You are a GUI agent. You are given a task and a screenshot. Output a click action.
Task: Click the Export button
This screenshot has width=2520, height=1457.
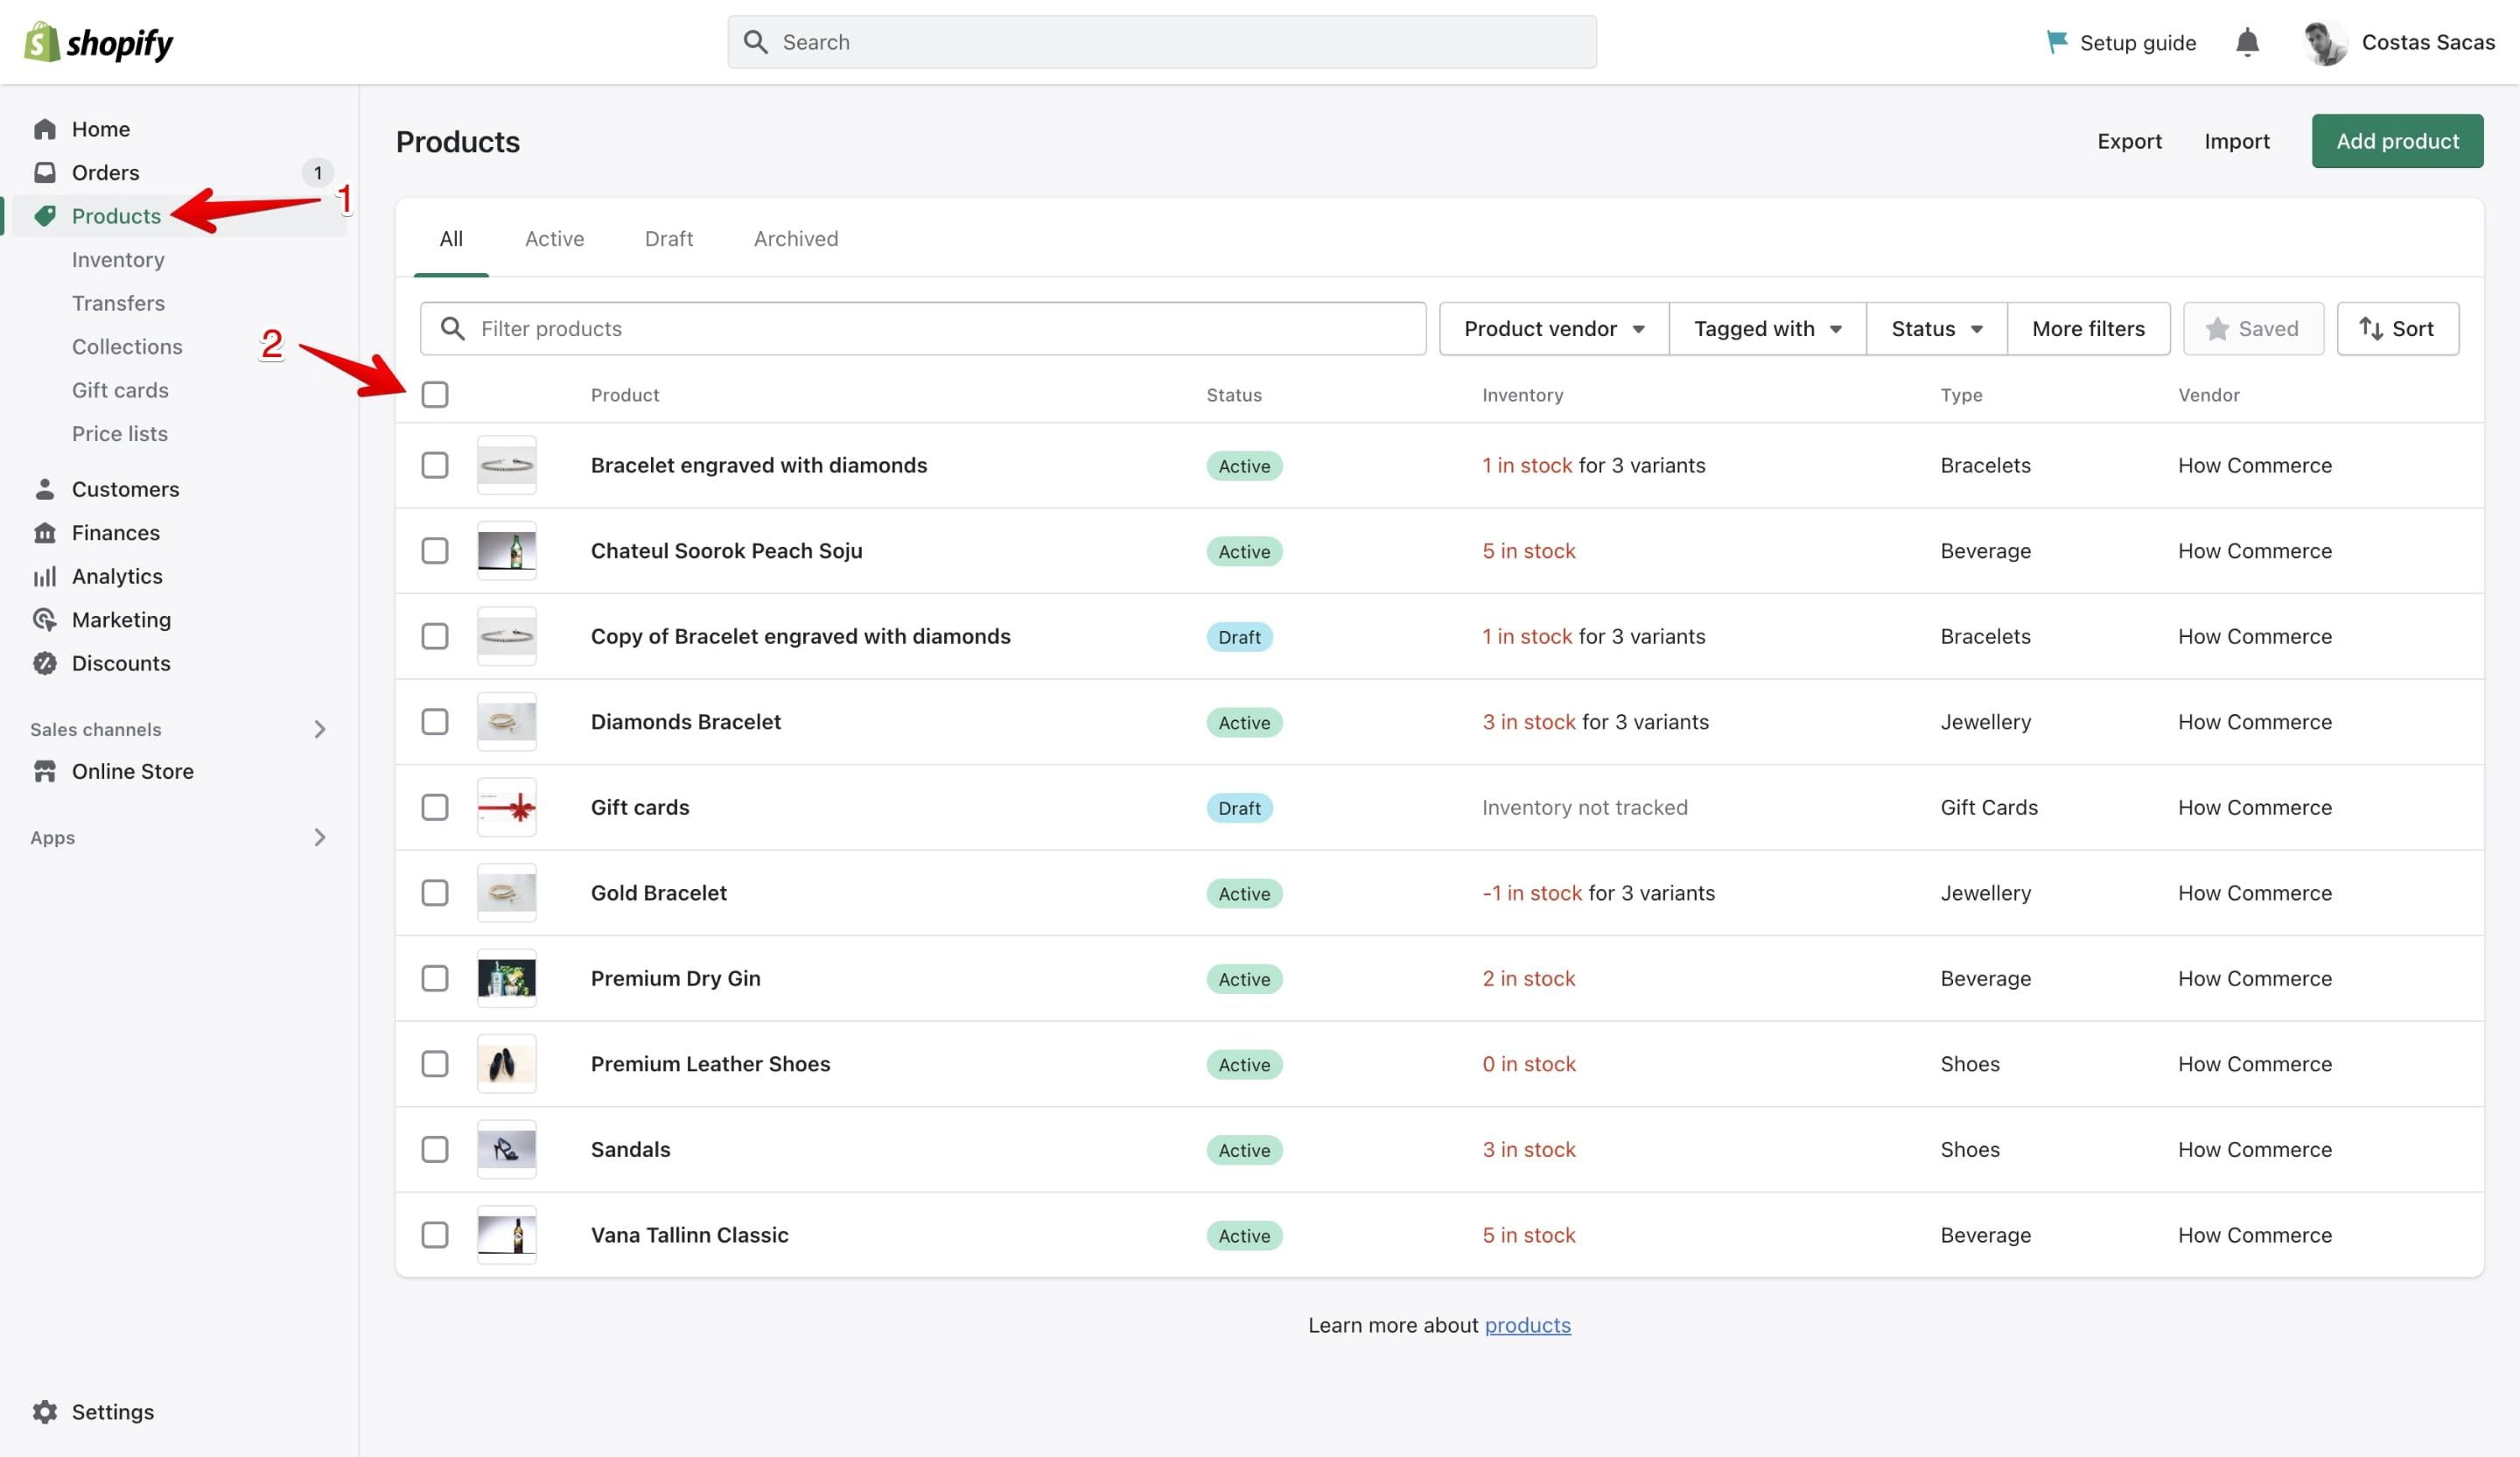pos(2129,141)
